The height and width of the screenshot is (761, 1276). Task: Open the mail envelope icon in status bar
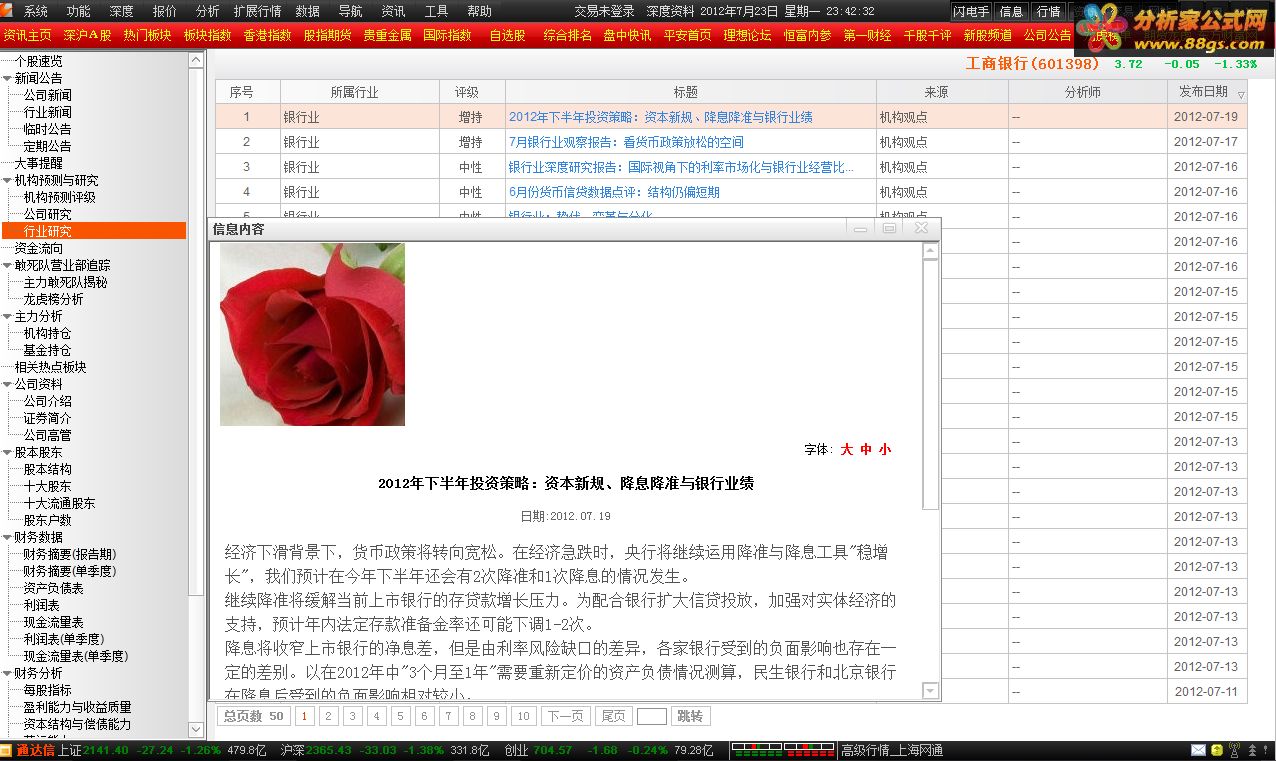1198,750
